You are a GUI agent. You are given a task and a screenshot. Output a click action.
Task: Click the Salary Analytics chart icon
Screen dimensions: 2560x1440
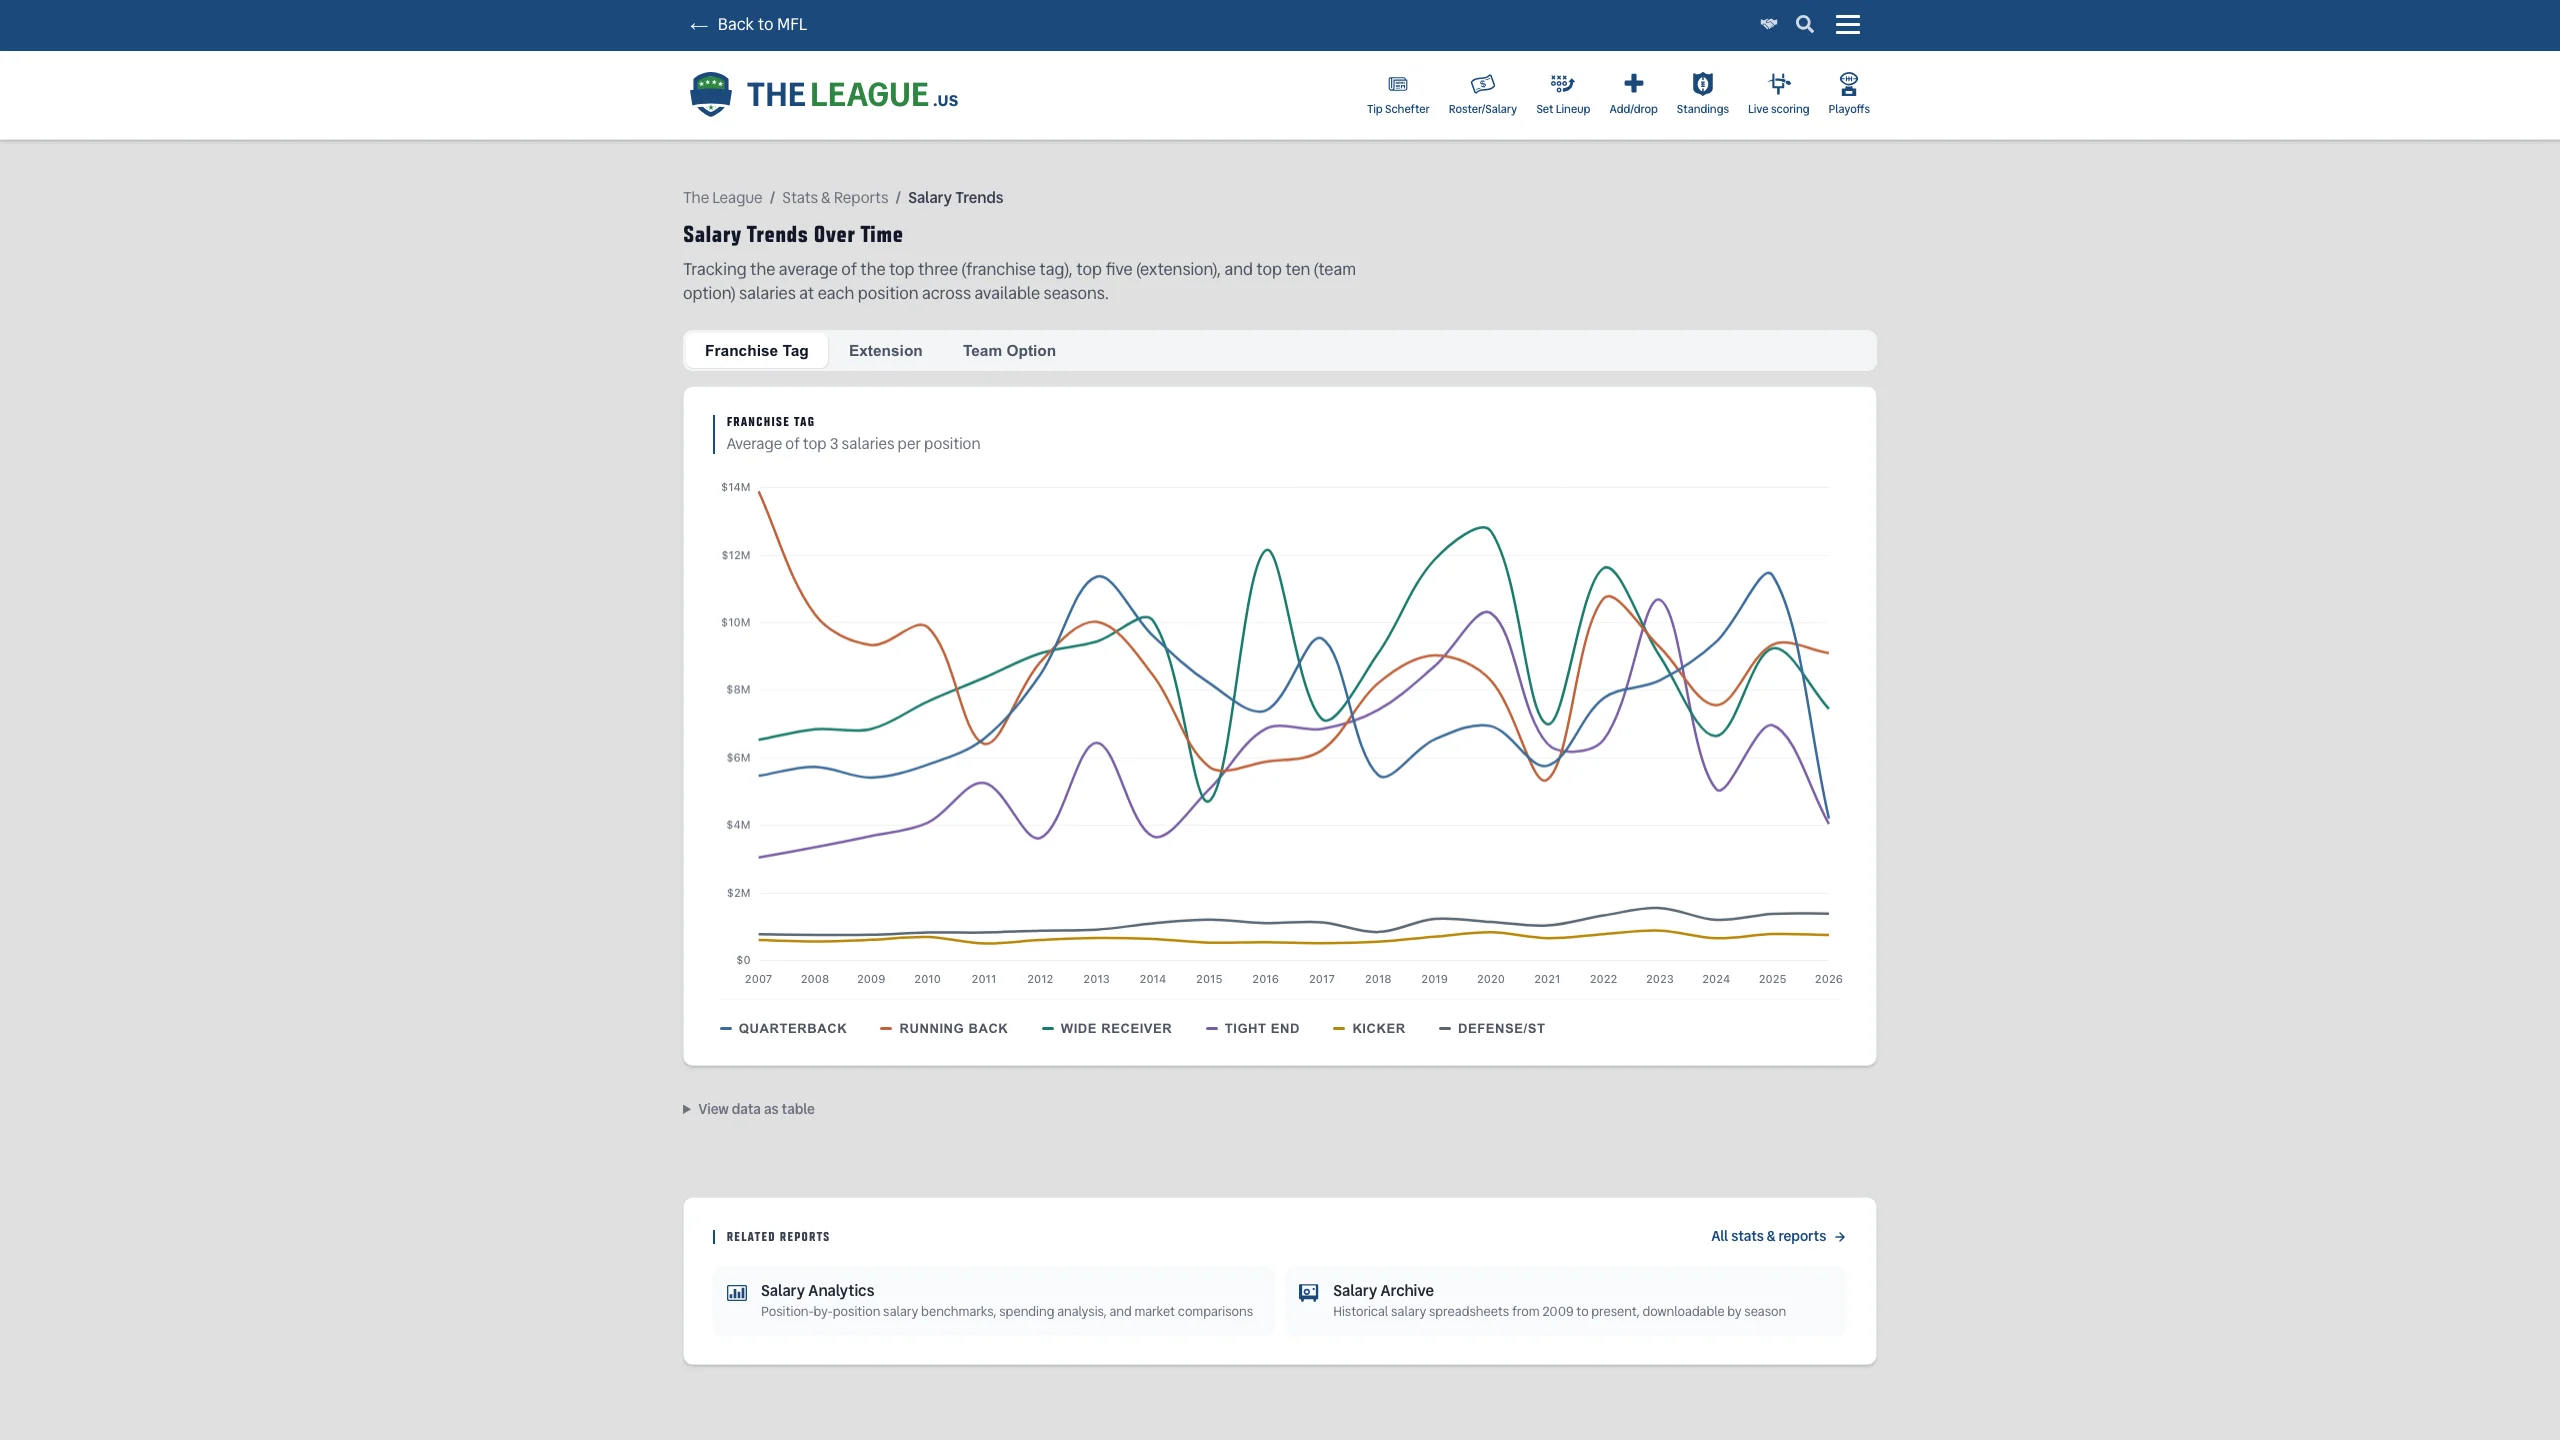737,1293
